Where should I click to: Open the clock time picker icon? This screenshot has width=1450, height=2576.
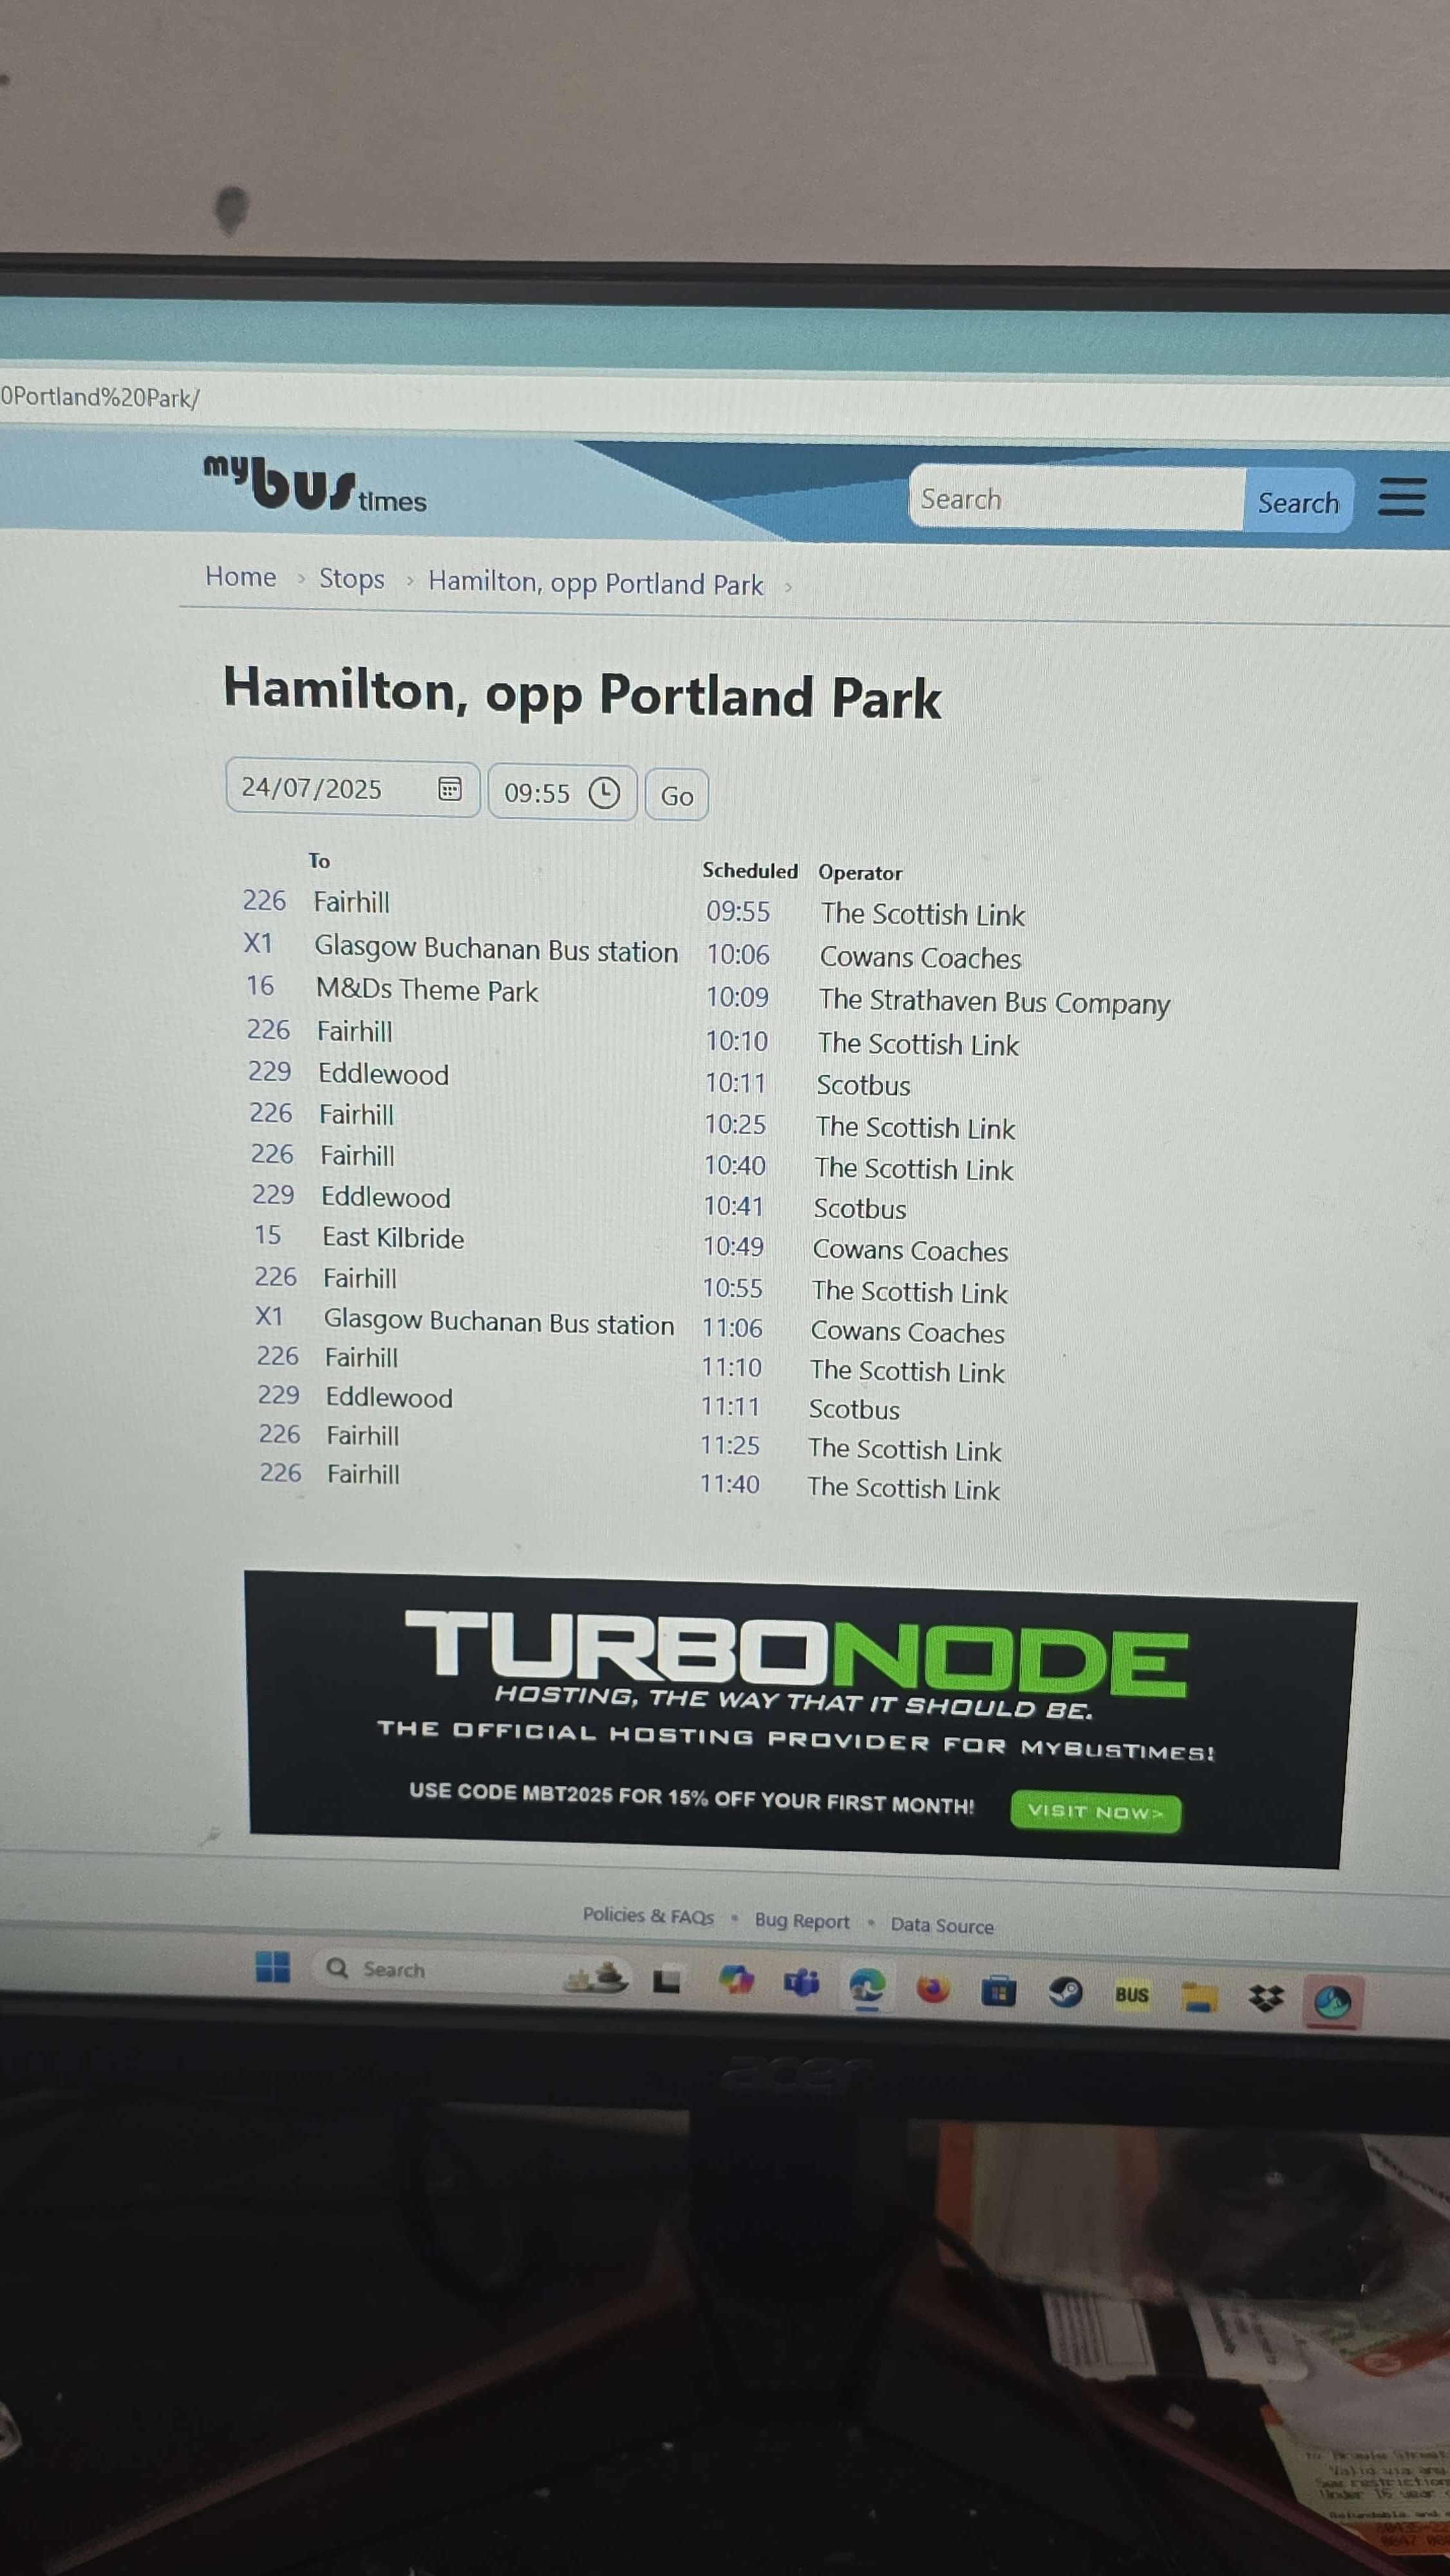604,793
